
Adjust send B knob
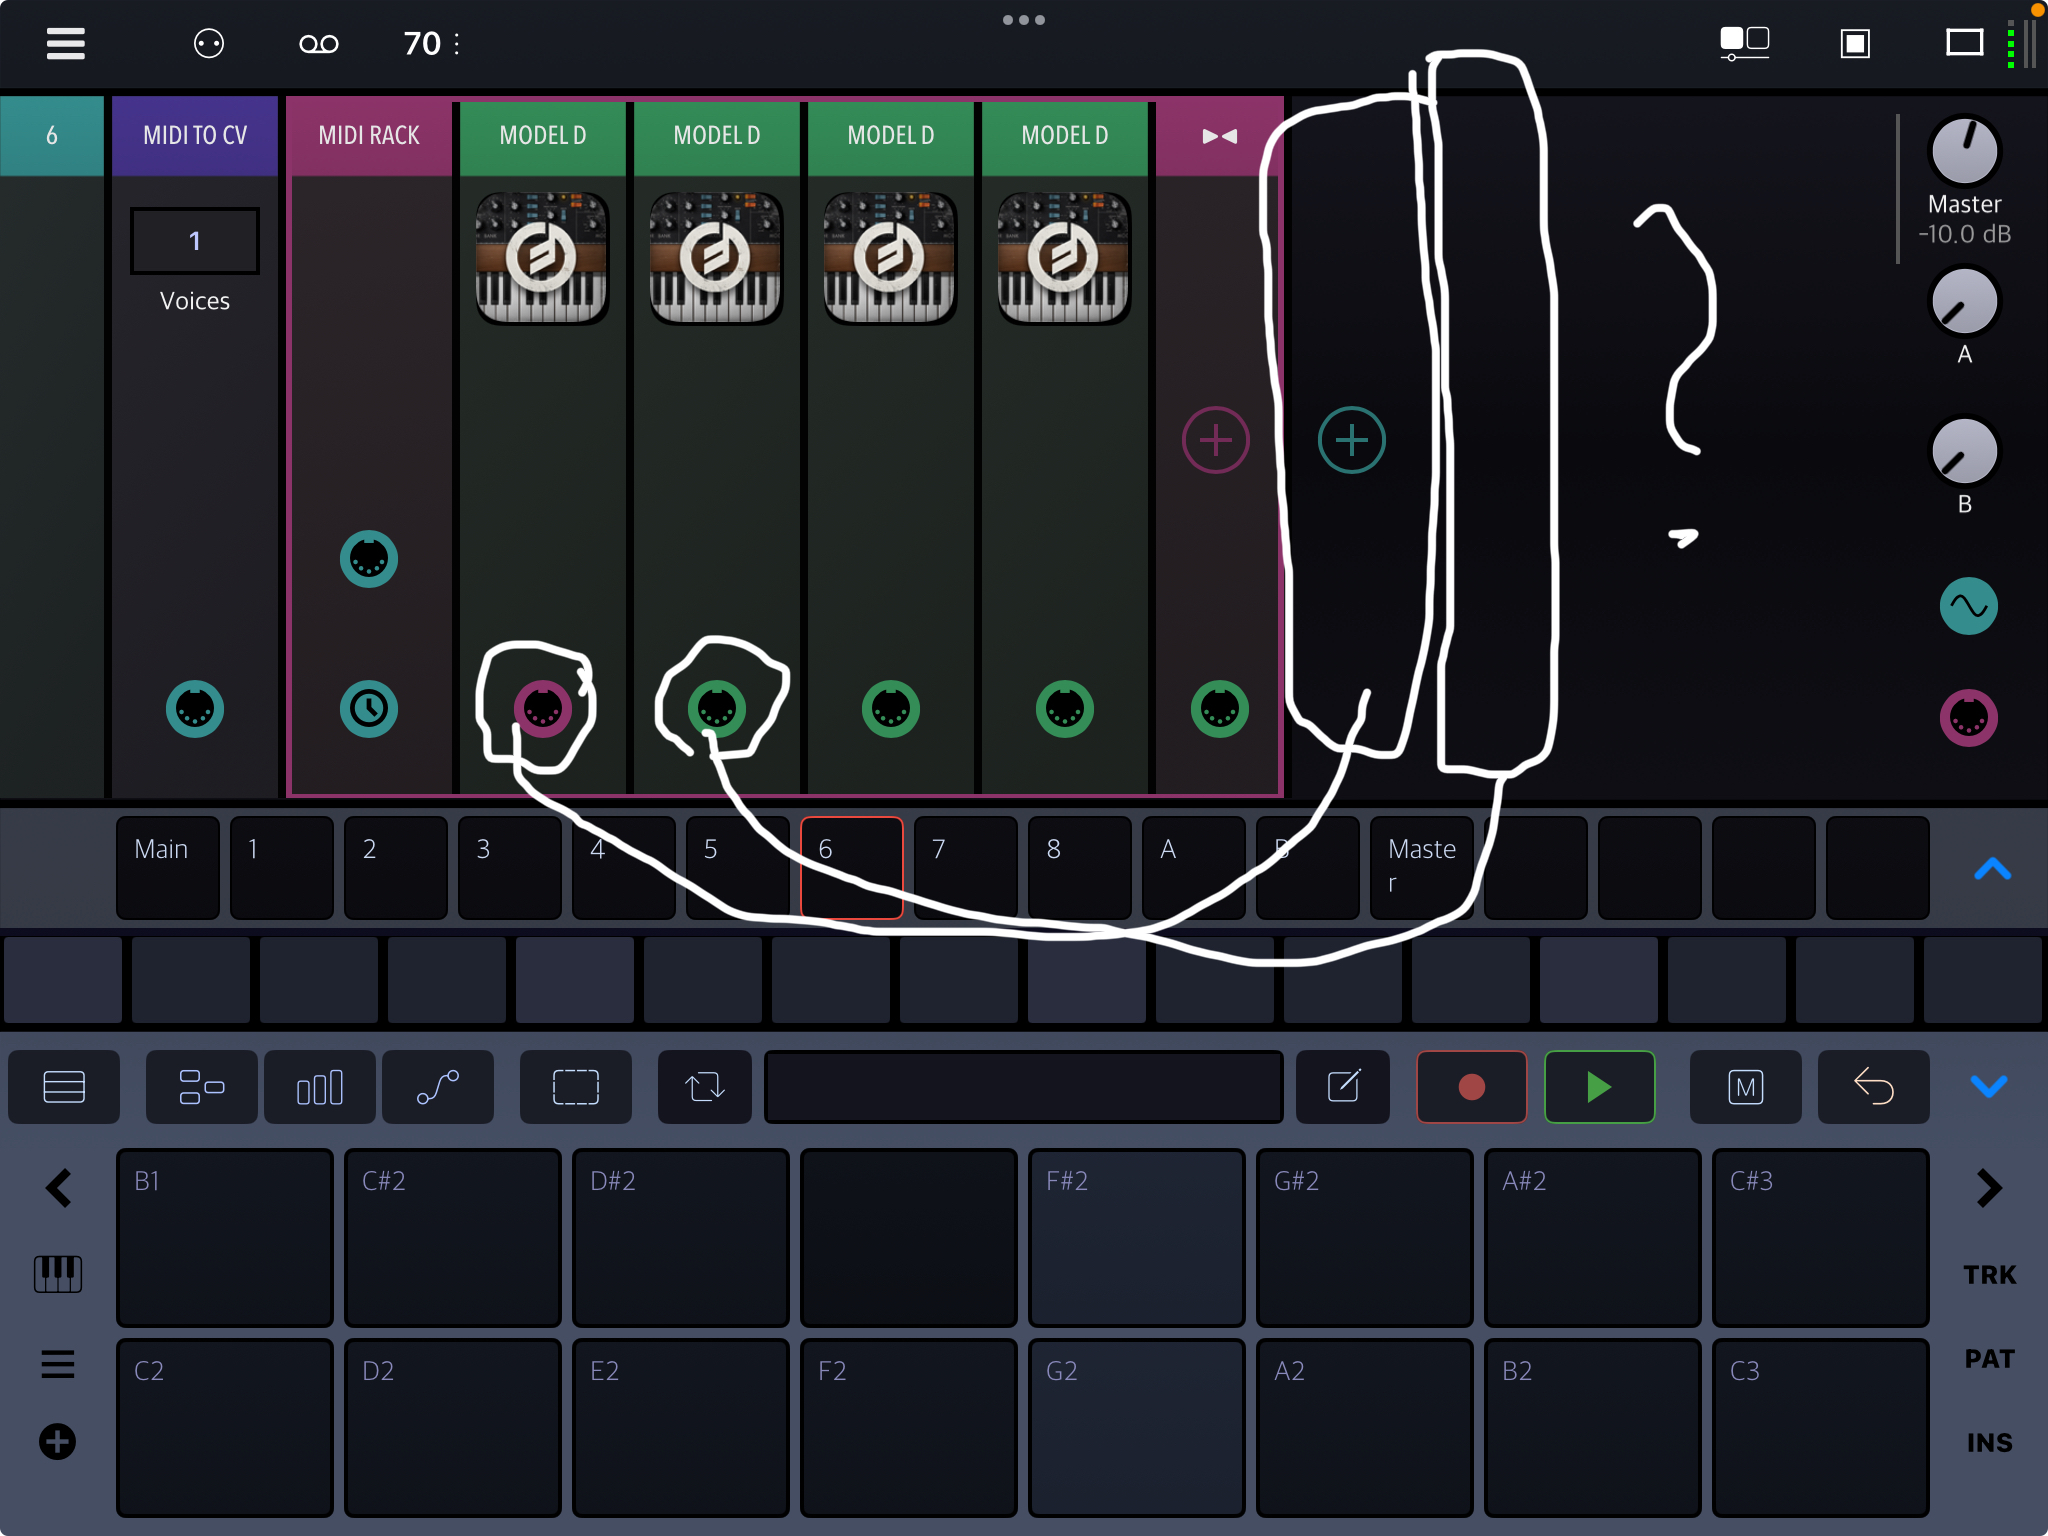click(1964, 452)
